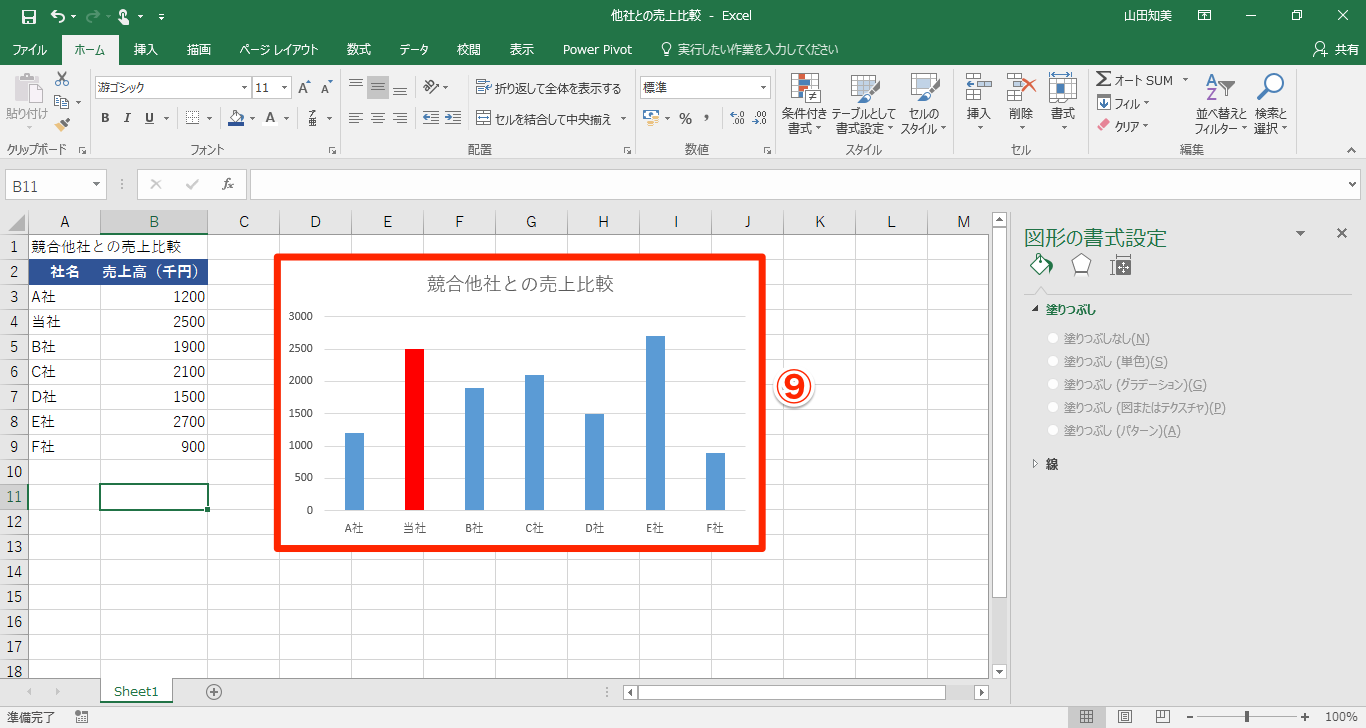This screenshot has width=1366, height=728.
Task: Open number format dropdown 標準
Action: 764,88
